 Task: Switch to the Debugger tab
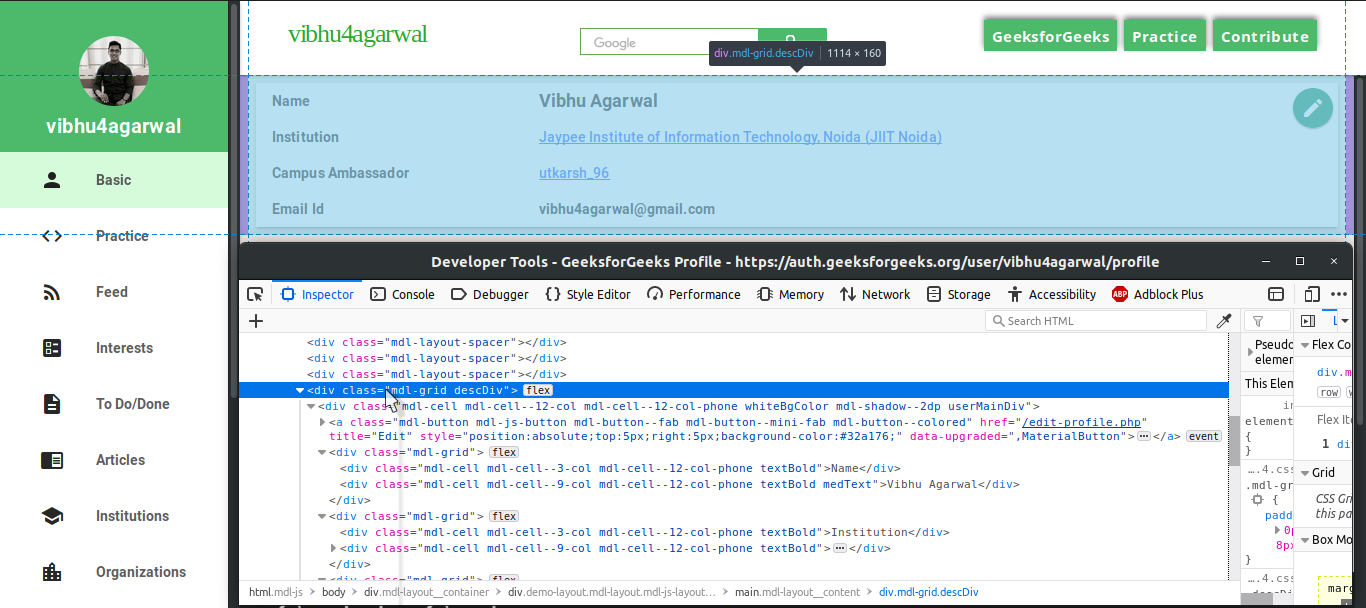point(489,294)
